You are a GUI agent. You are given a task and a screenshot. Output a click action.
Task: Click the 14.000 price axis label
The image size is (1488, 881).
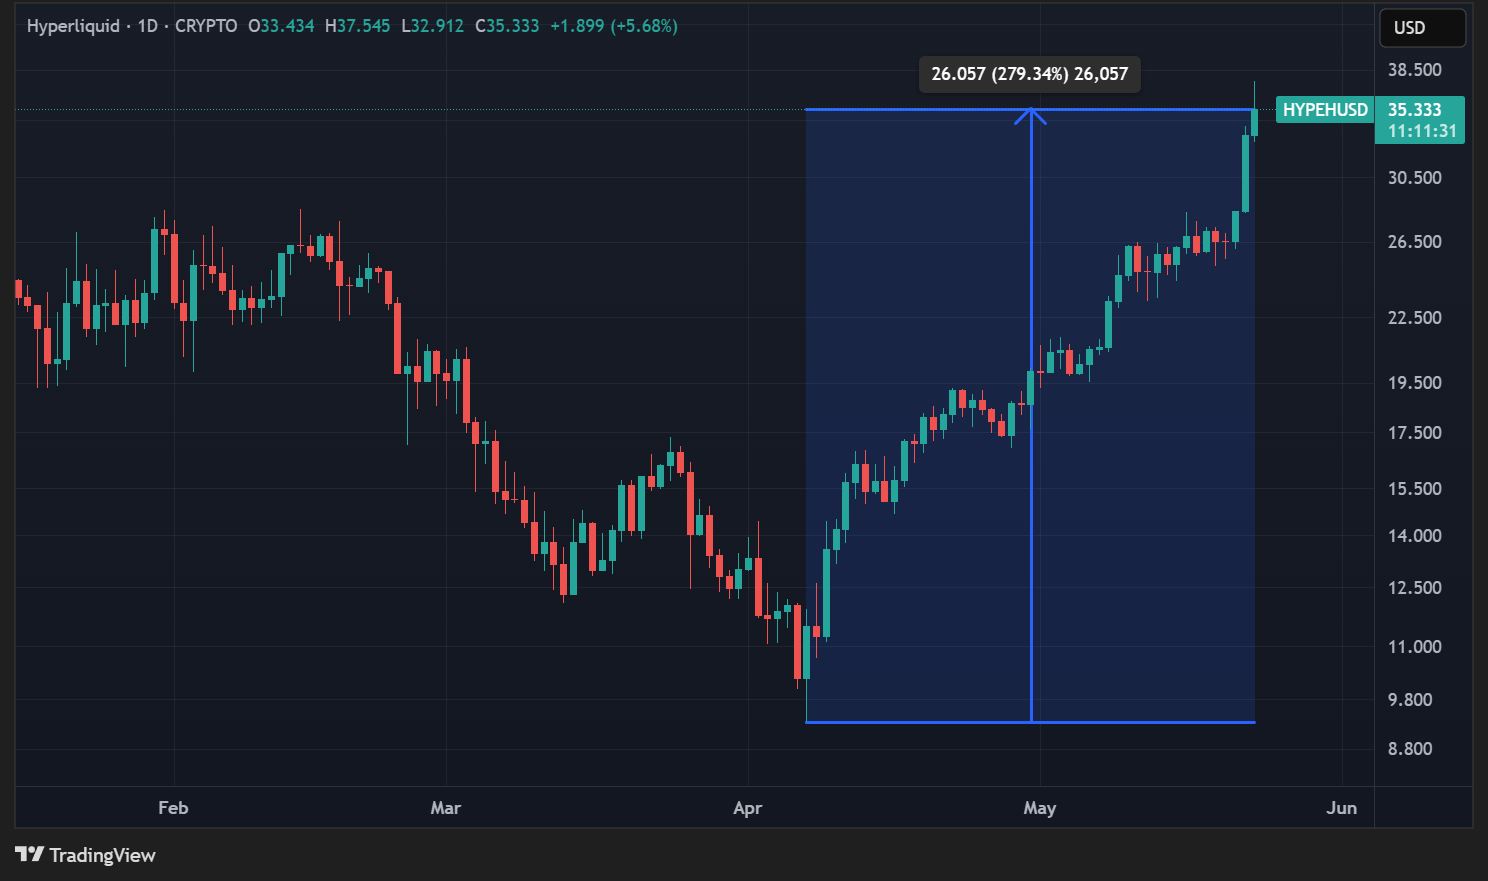point(1414,536)
